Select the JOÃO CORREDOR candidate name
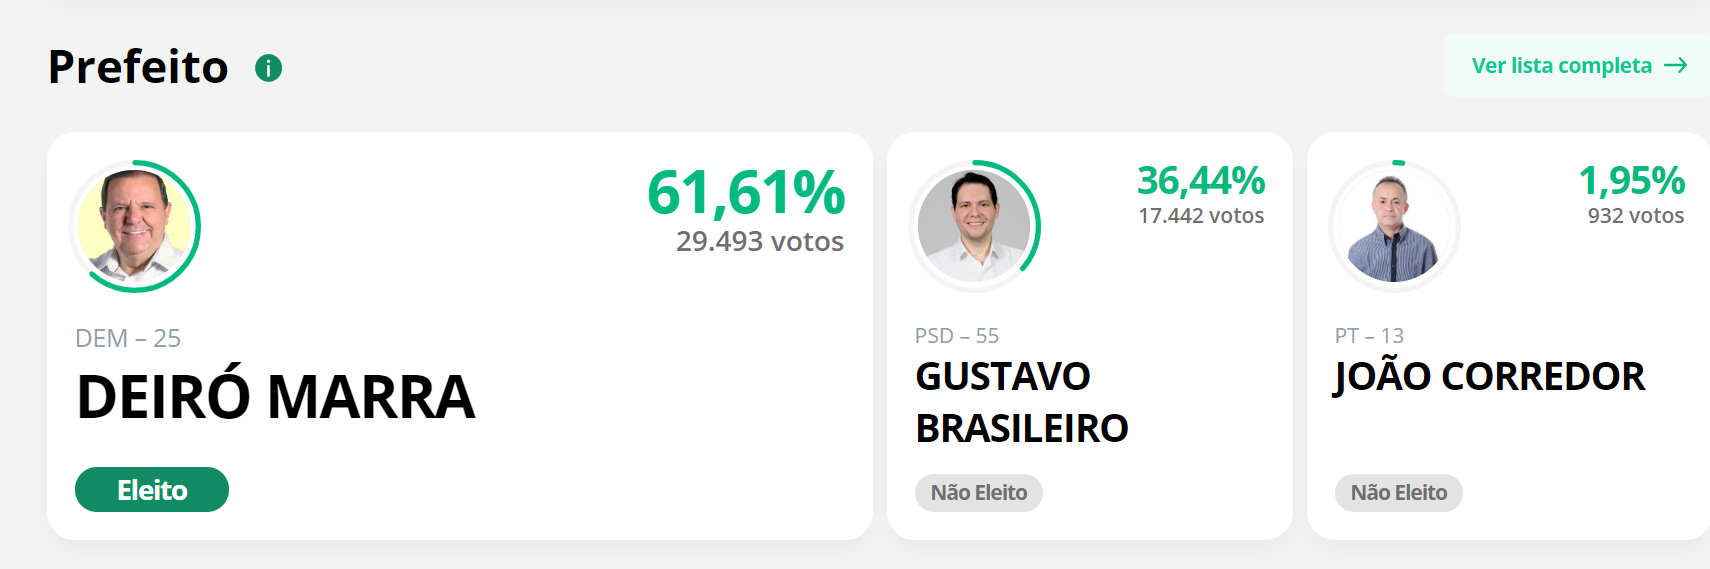Screen dimensions: 1710x569 pyautogui.click(x=1489, y=377)
